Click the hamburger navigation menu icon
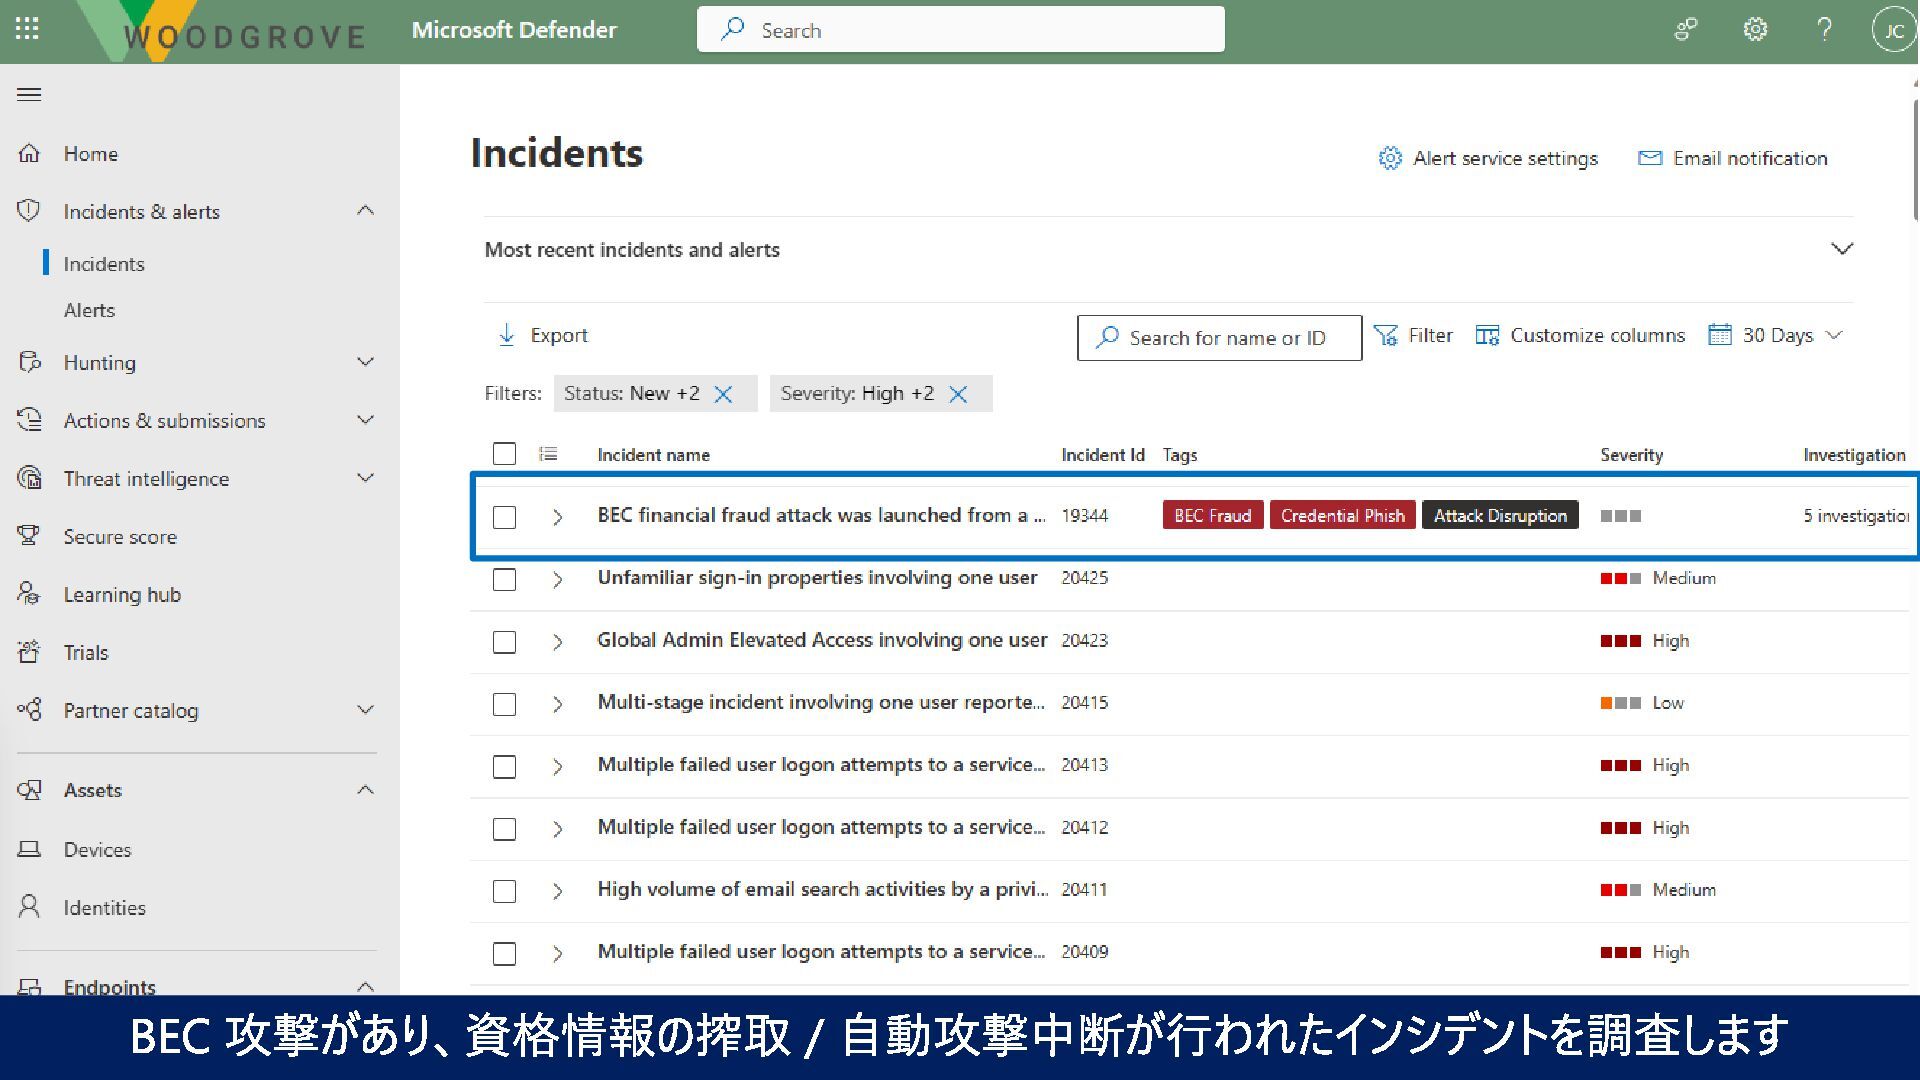 pos(29,95)
